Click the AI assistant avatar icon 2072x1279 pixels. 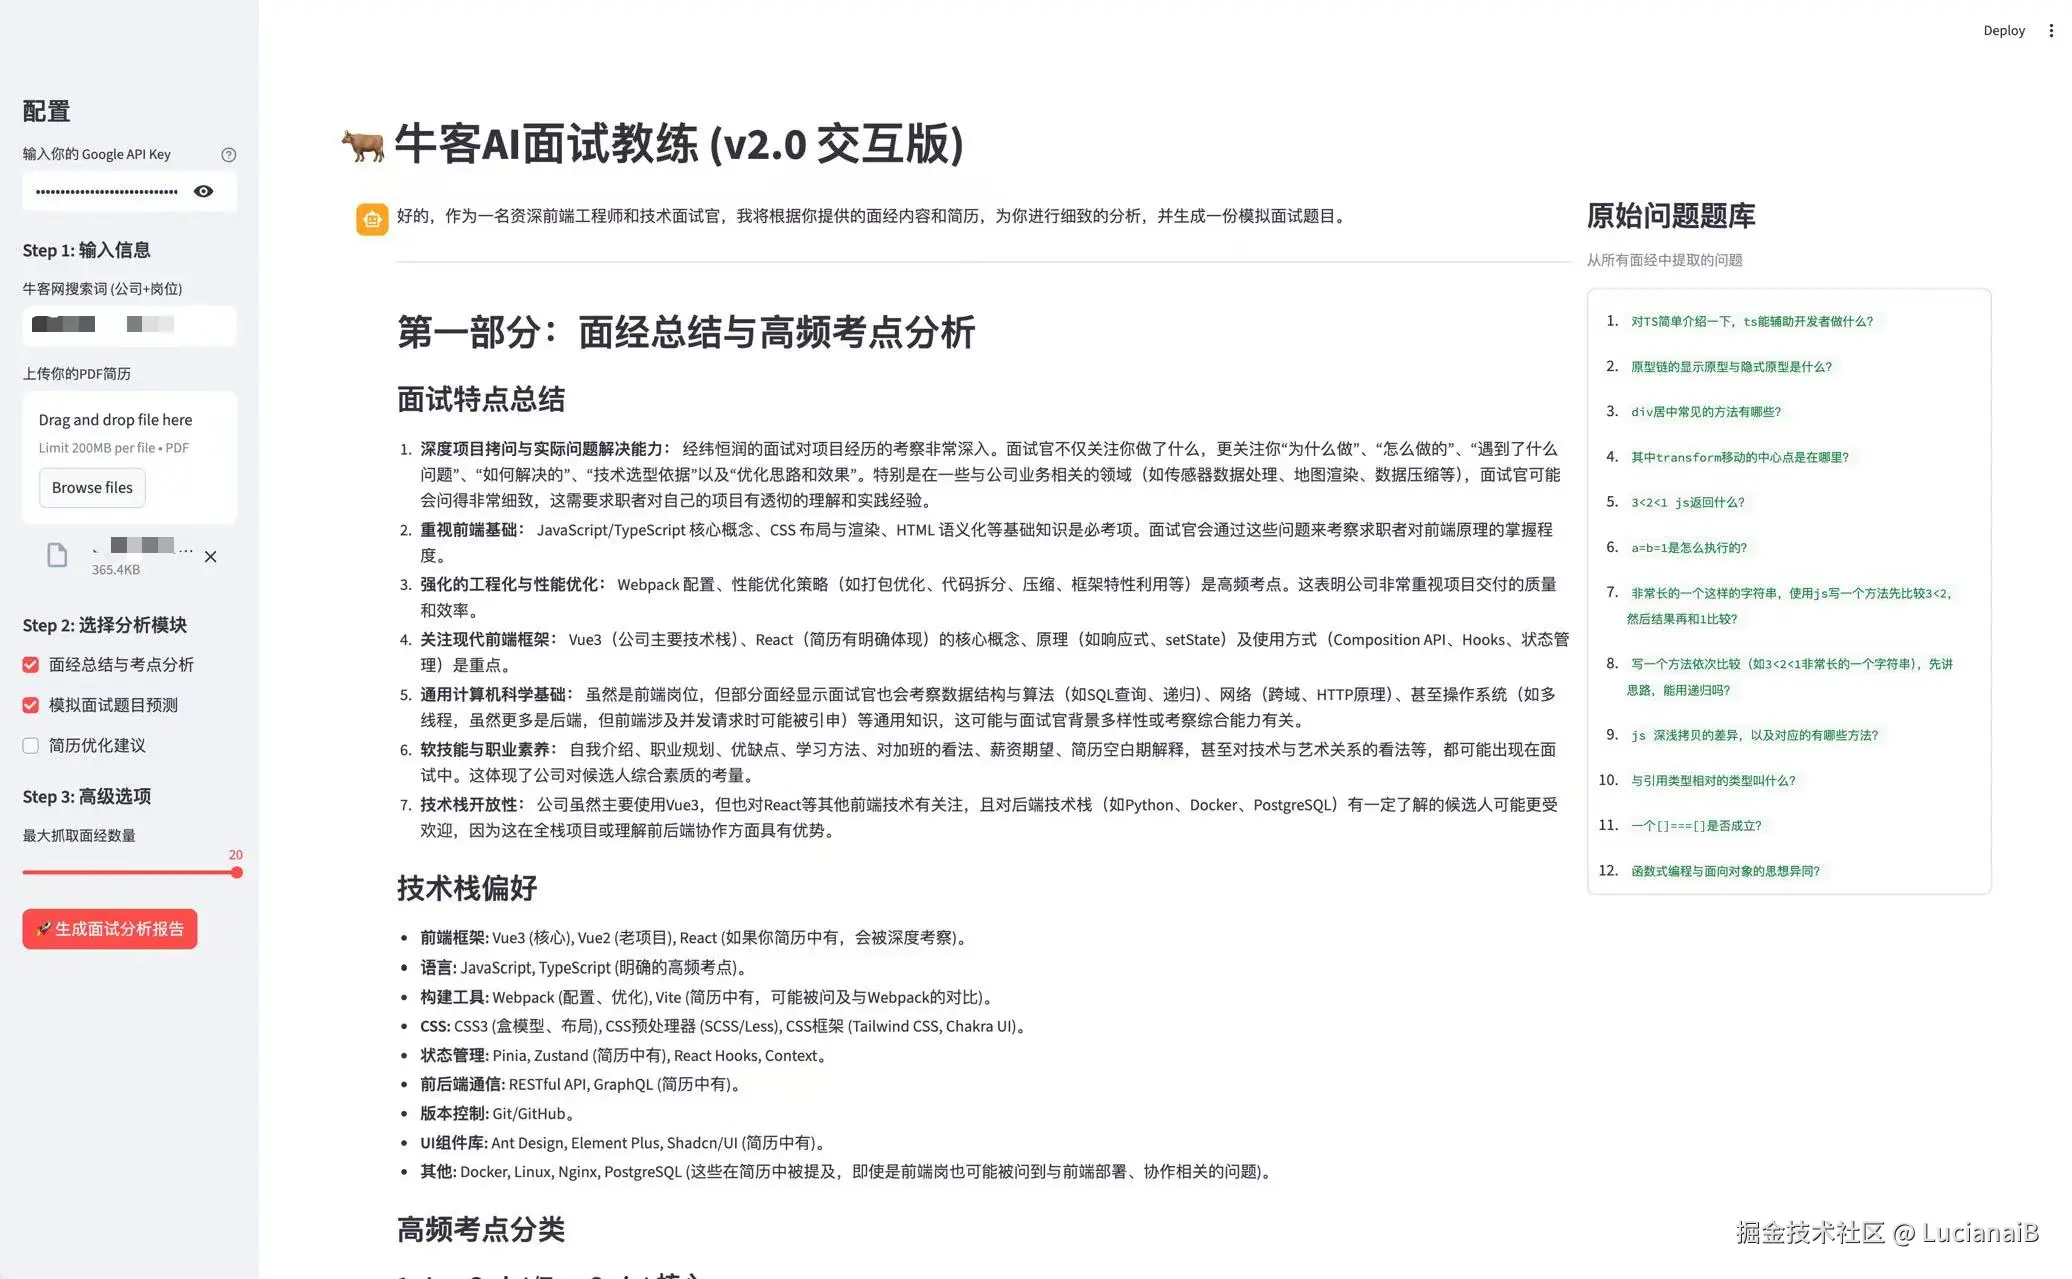point(372,218)
